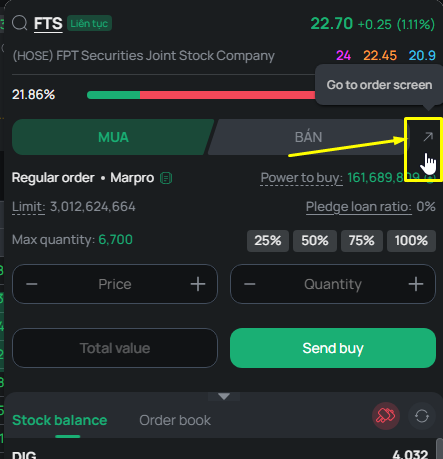Screen dimensions: 443x459
Task: Switch to the Order book tab
Action: click(175, 420)
